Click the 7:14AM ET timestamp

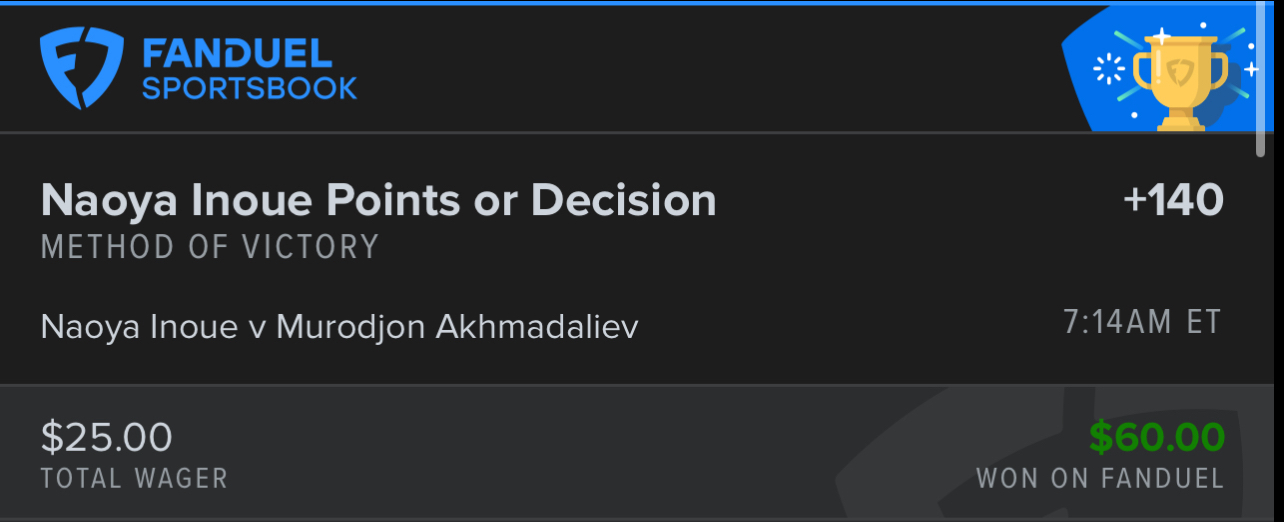[1142, 323]
